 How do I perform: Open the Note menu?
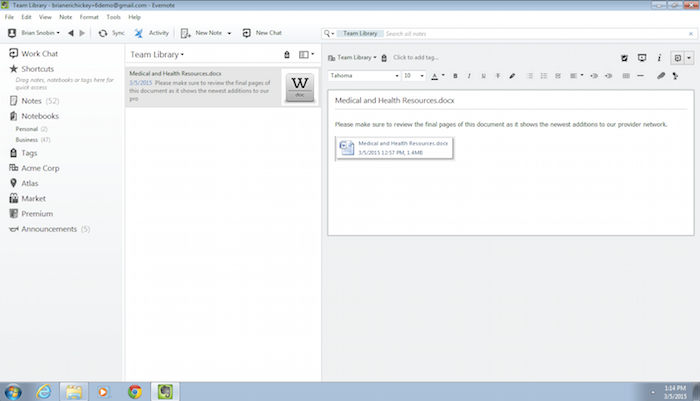coord(66,17)
